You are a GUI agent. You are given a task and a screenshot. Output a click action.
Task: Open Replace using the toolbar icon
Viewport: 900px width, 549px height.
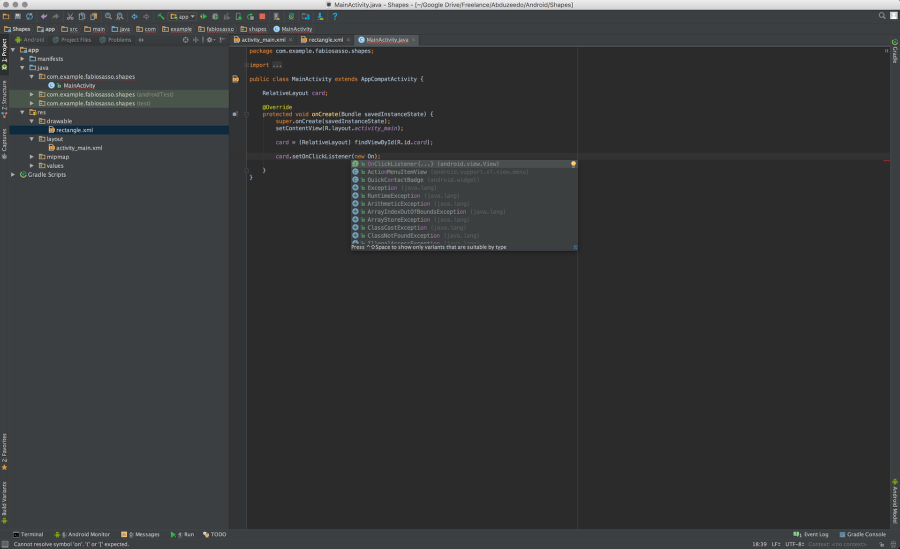click(x=119, y=17)
